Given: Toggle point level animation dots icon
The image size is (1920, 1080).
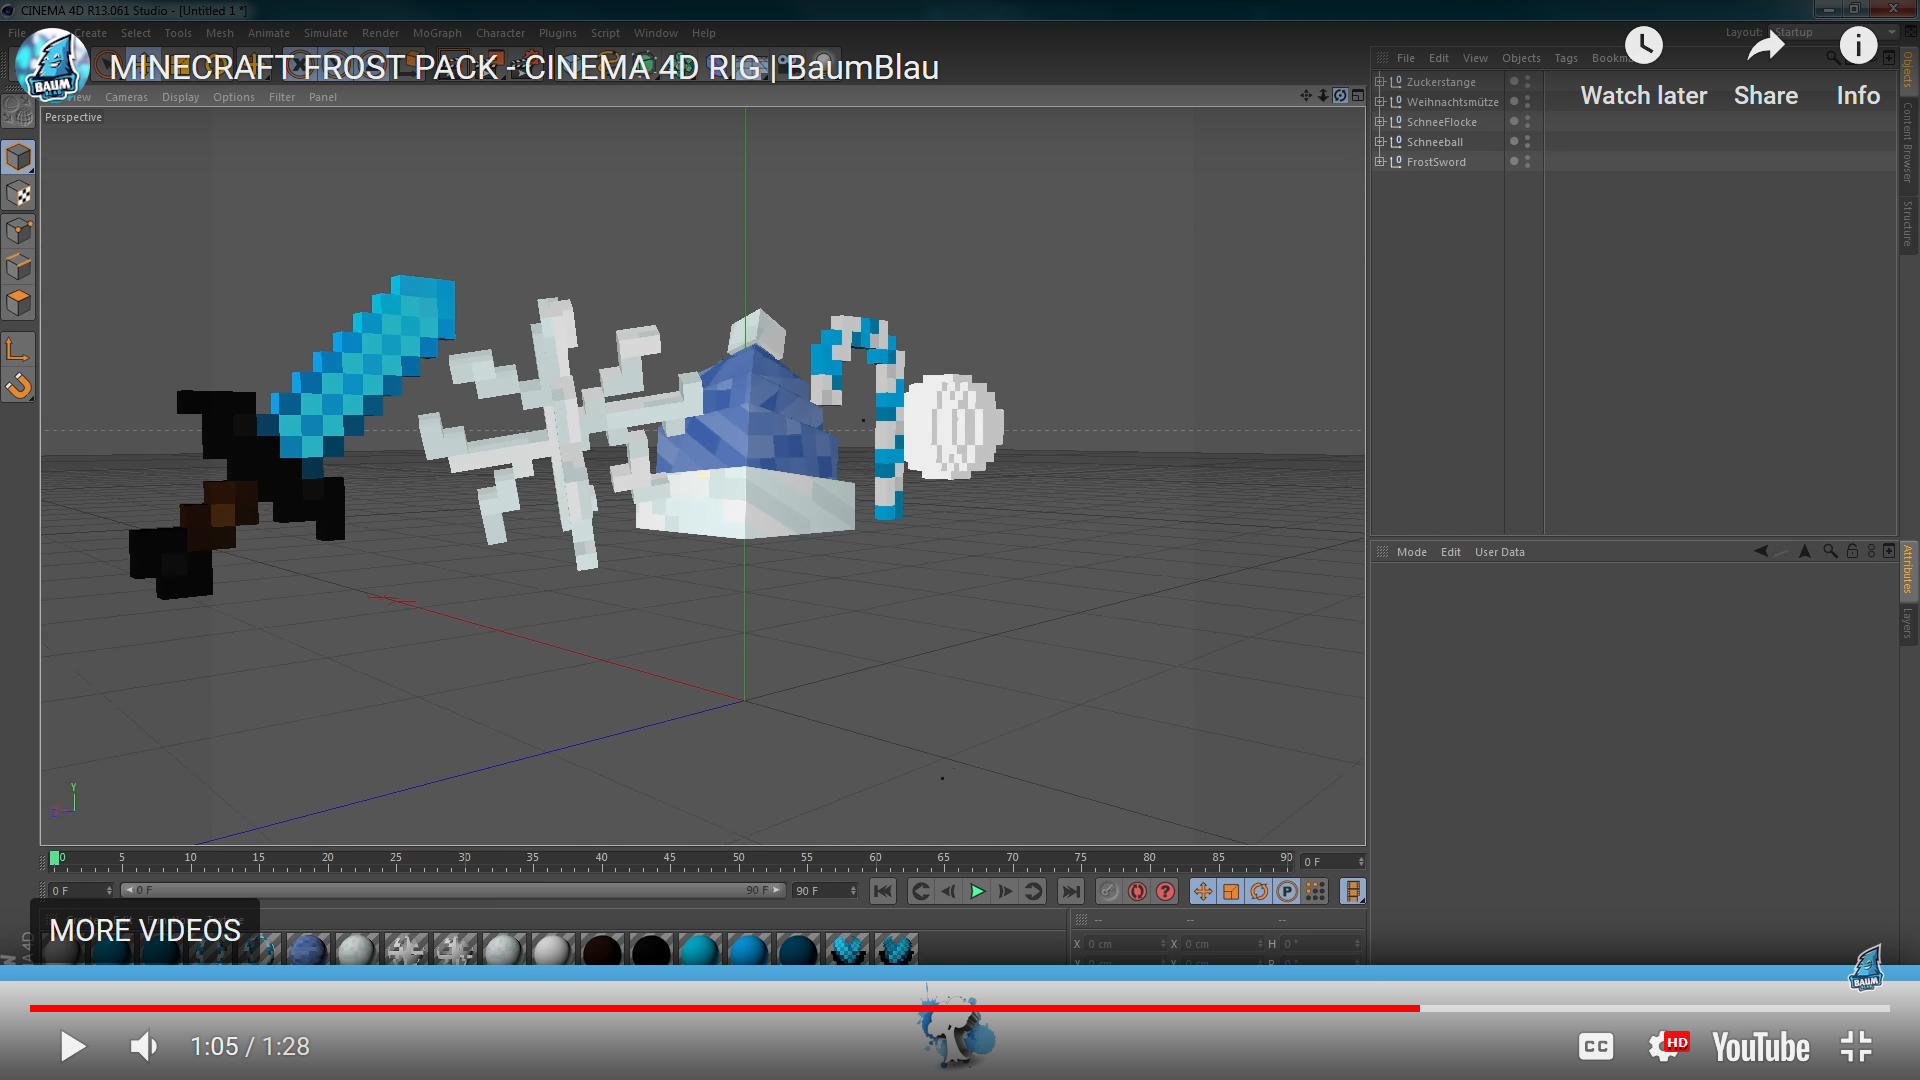Looking at the screenshot, I should click(1315, 892).
